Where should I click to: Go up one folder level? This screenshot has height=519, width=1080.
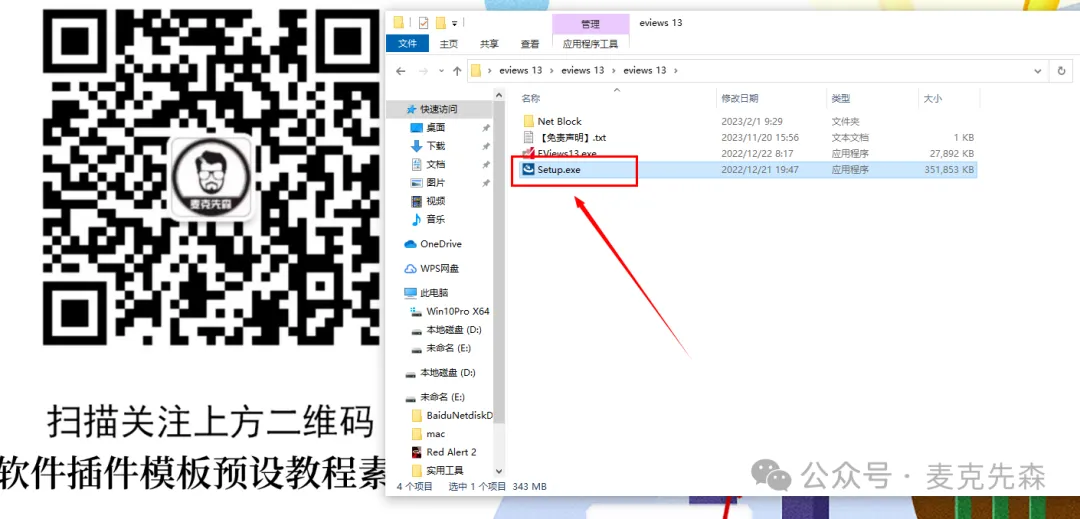click(x=457, y=71)
